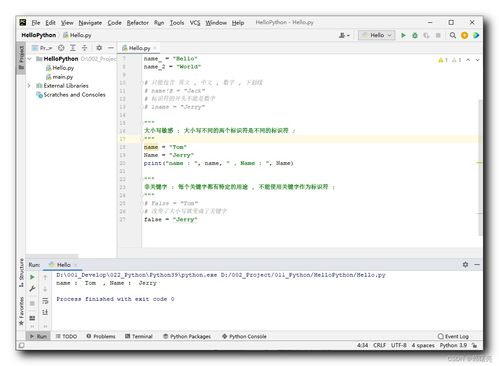The width and height of the screenshot is (499, 366).
Task: Open the Event Log
Action: pyautogui.click(x=453, y=336)
